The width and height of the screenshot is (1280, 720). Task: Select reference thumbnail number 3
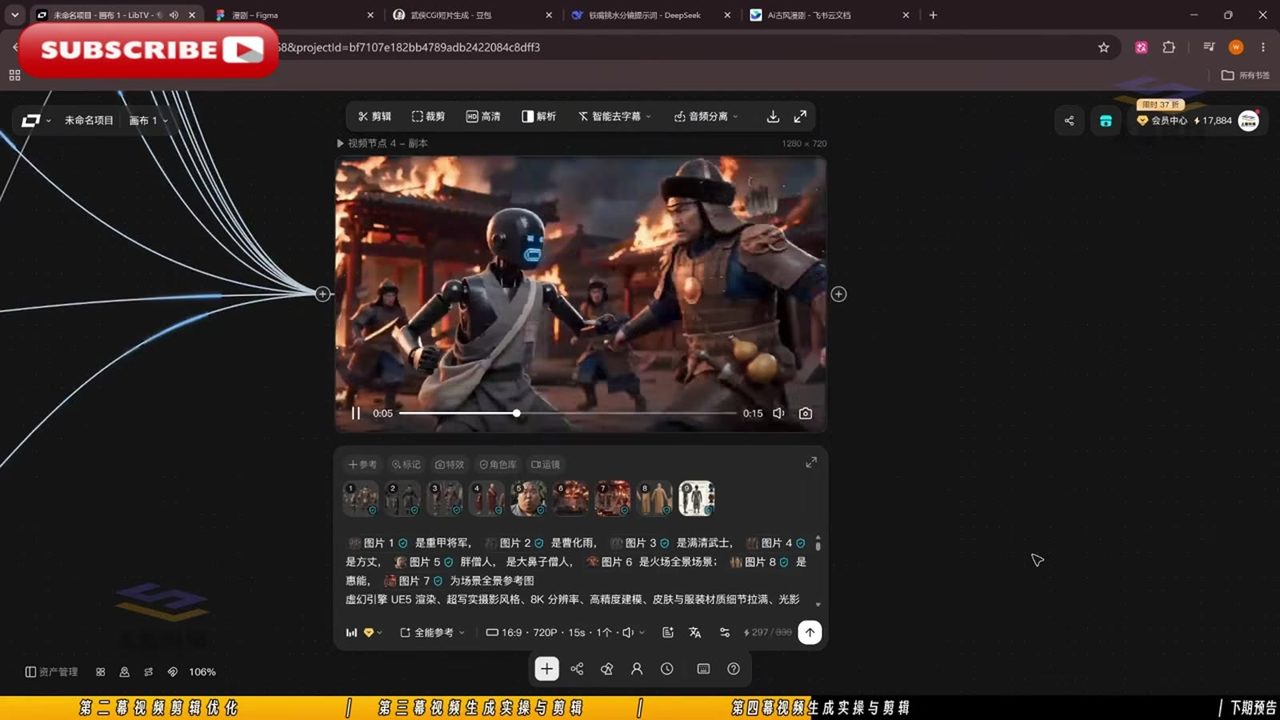click(x=445, y=498)
